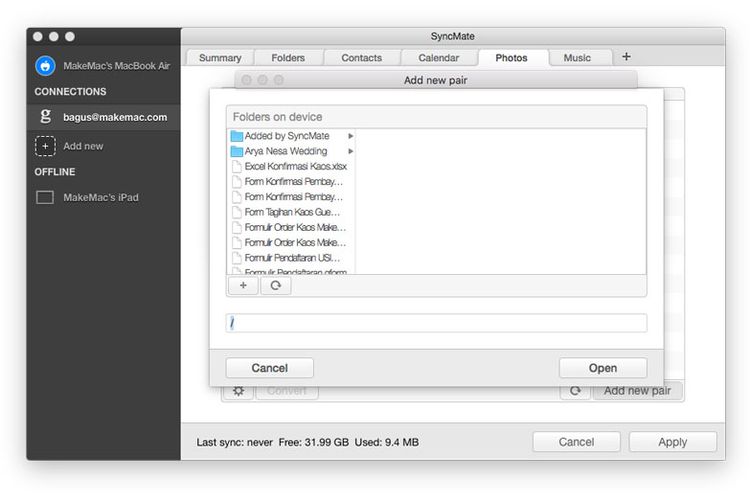Click the Add new text in sidebar

coord(83,146)
